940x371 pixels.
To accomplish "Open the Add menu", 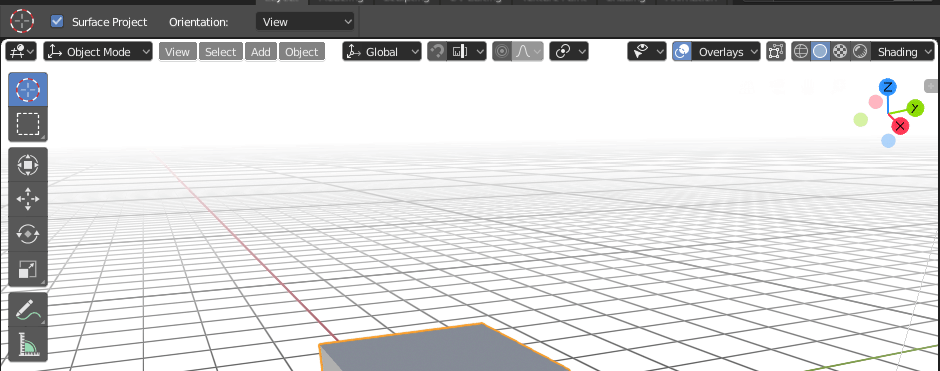I will 261,52.
